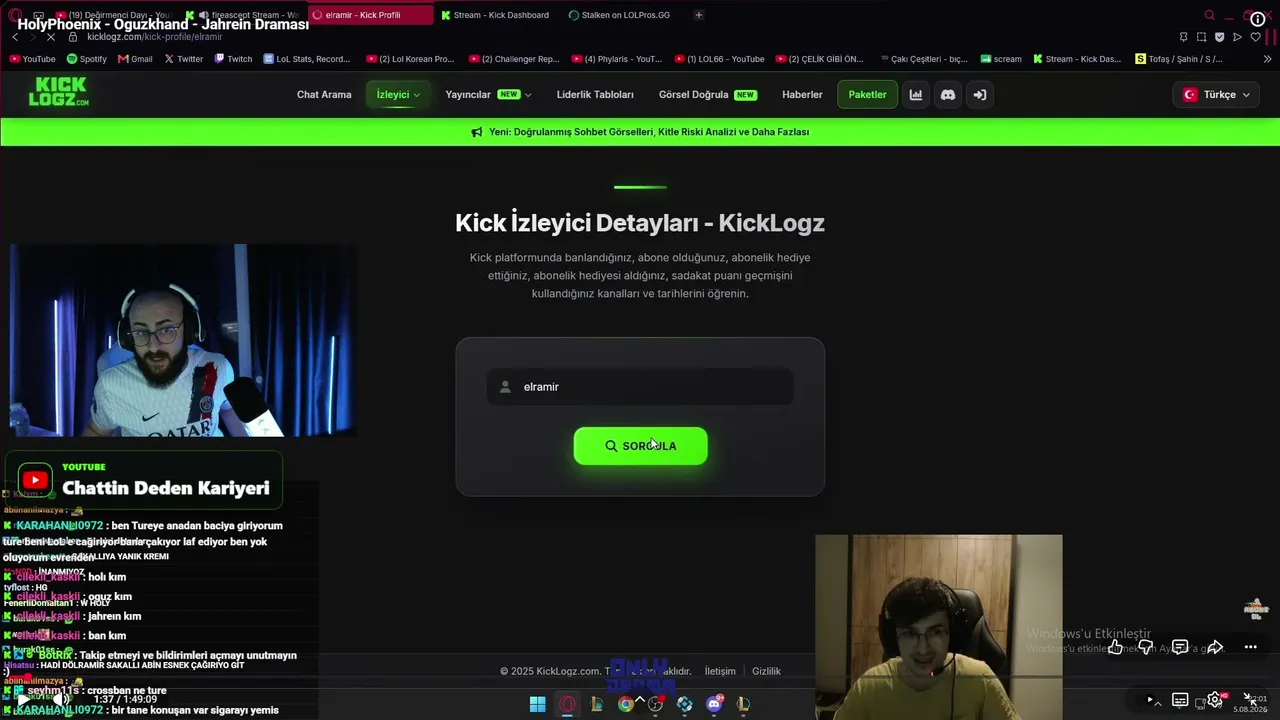Image resolution: width=1280 pixels, height=720 pixels.
Task: Click the pin icon in address bar
Action: pos(1184,37)
